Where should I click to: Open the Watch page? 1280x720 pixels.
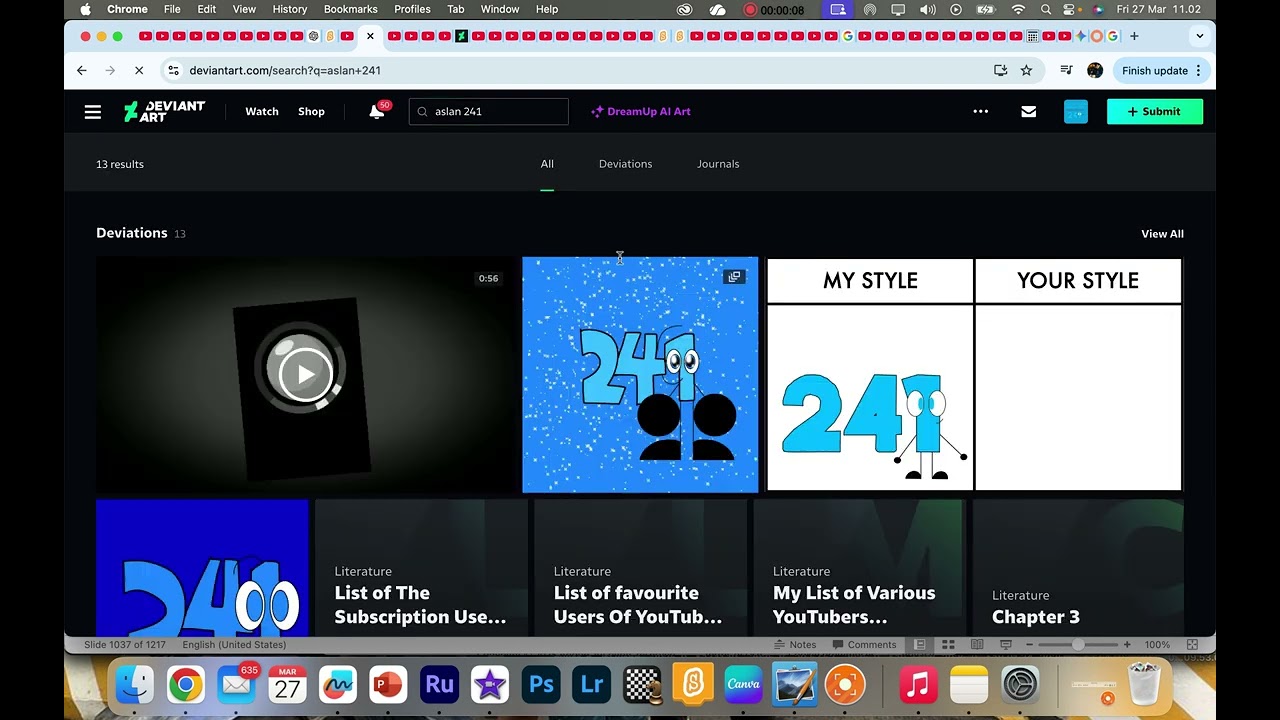[x=262, y=111]
